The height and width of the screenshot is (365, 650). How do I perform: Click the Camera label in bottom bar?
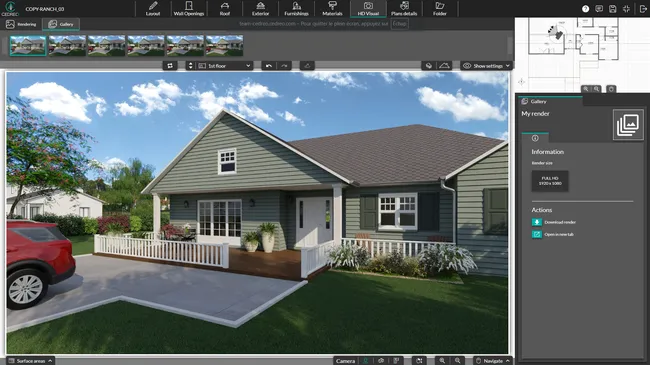(x=345, y=361)
